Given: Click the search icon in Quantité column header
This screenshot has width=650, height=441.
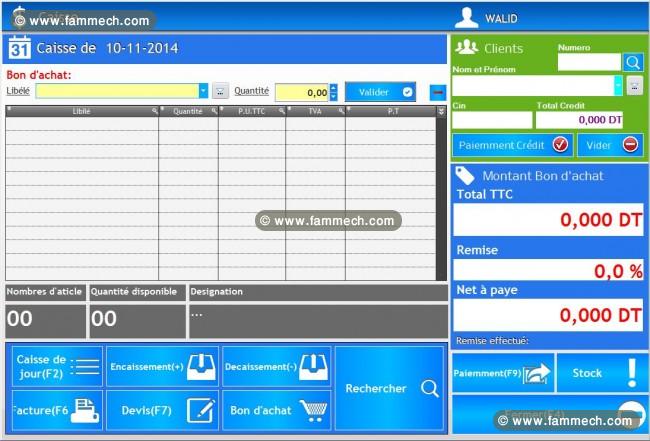Looking at the screenshot, I should click(214, 111).
